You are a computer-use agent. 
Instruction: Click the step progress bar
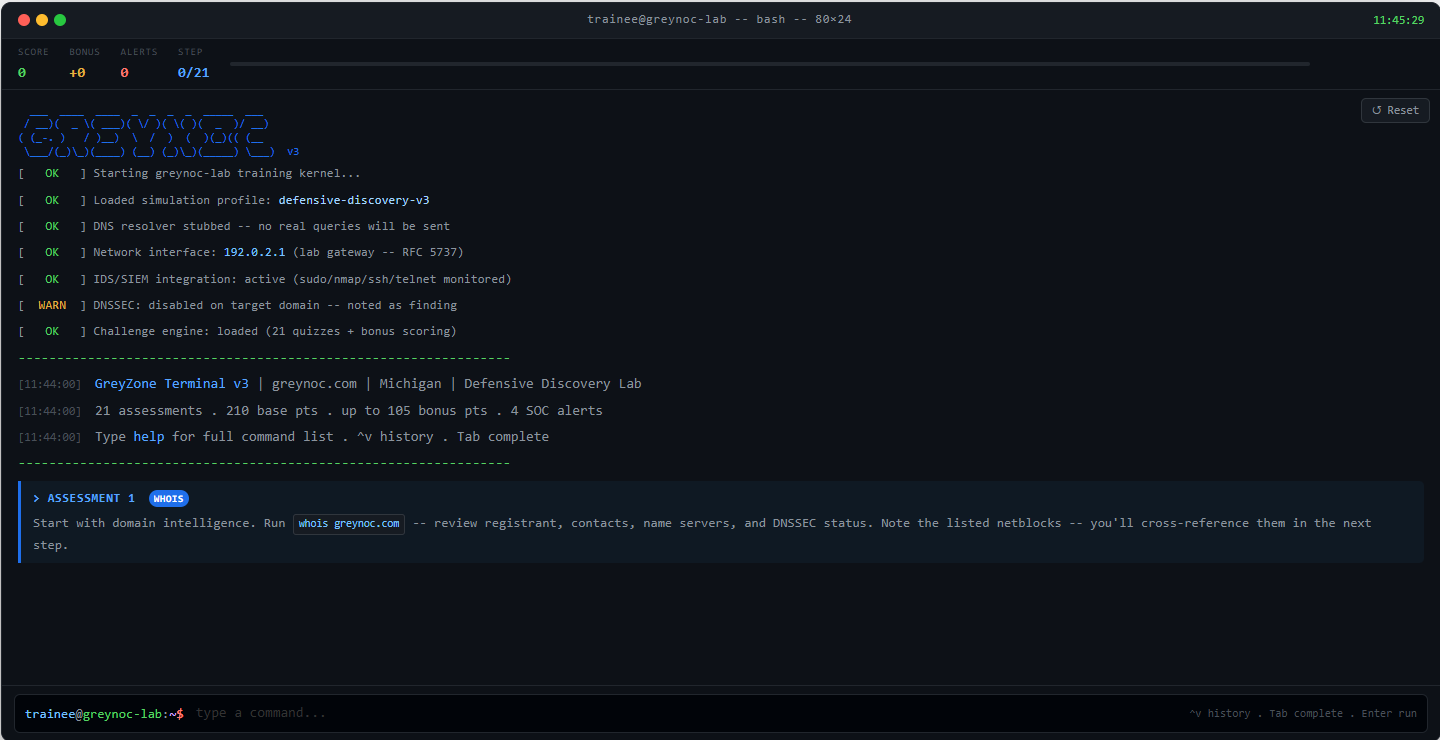pos(769,64)
